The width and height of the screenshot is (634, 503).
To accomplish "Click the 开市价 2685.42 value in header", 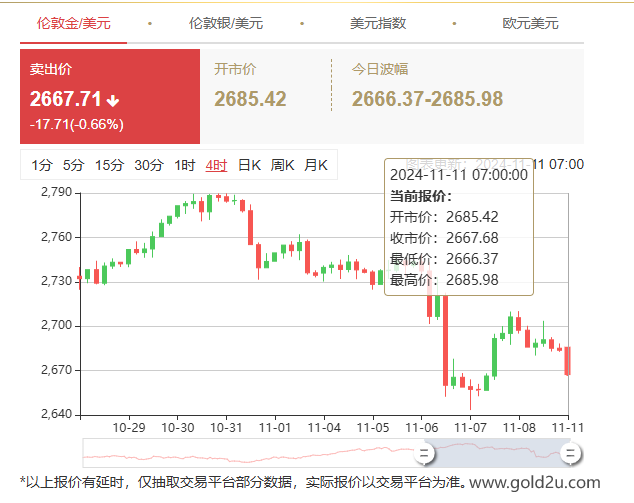I will click(x=250, y=99).
